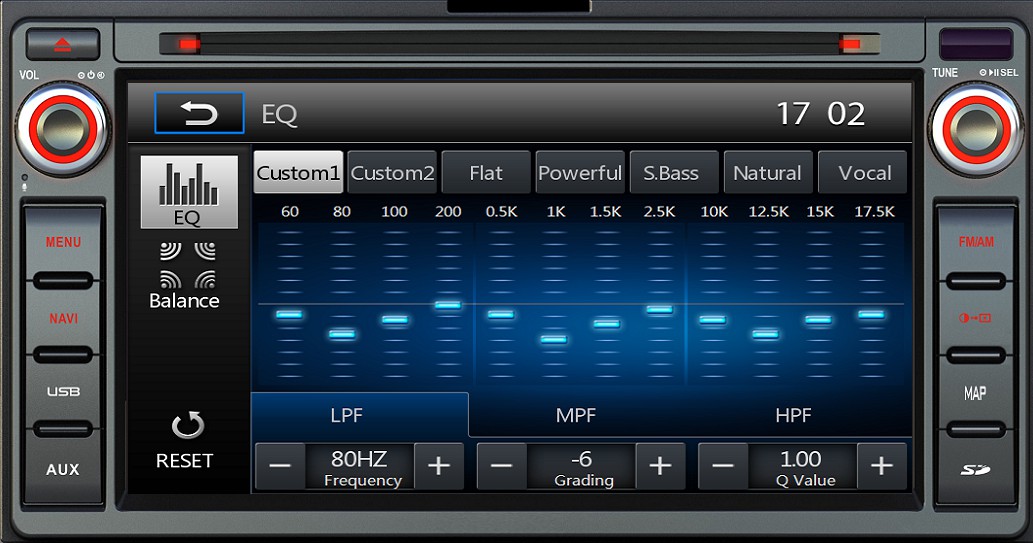Click the 200 Hz band slider handle

448,305
